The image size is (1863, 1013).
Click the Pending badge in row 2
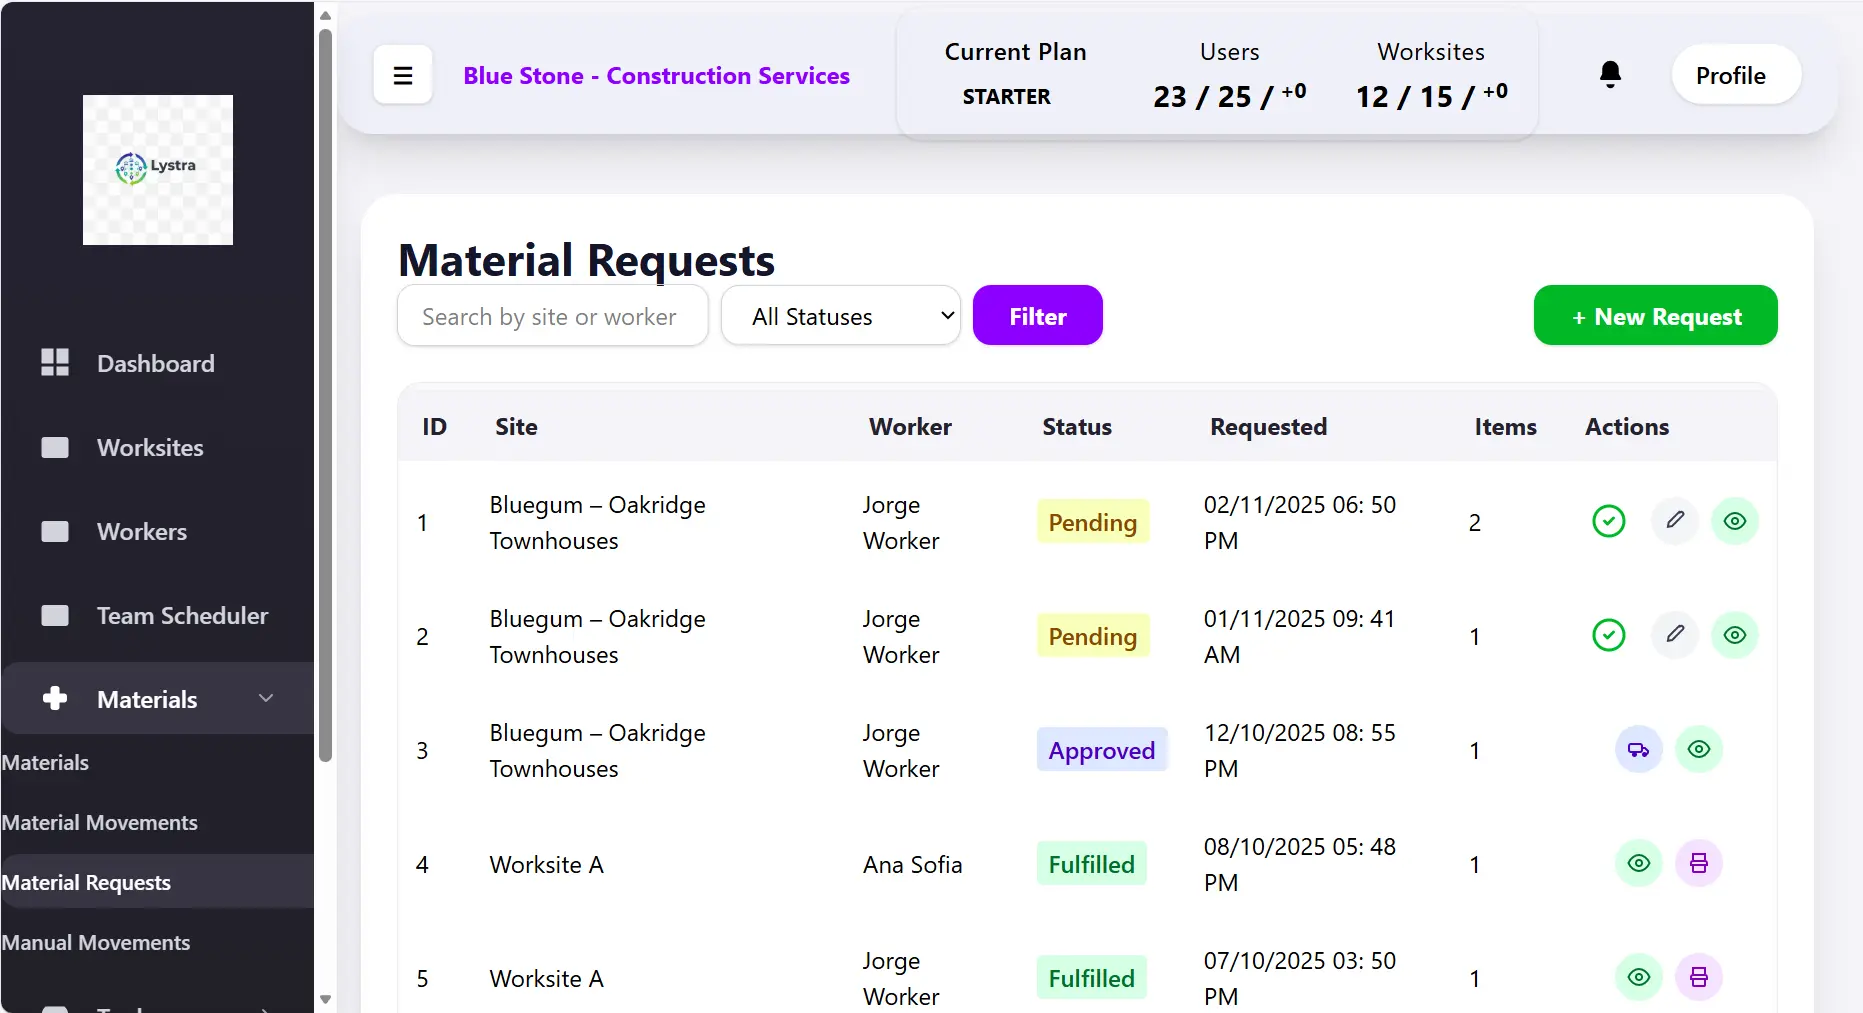tap(1093, 636)
